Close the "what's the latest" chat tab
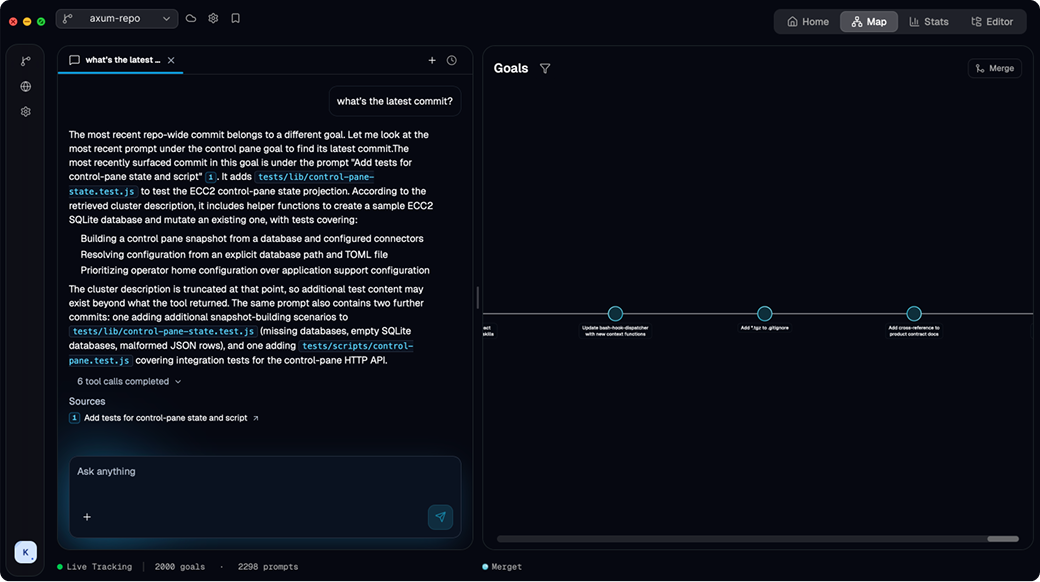The width and height of the screenshot is (1040, 582). 171,60
